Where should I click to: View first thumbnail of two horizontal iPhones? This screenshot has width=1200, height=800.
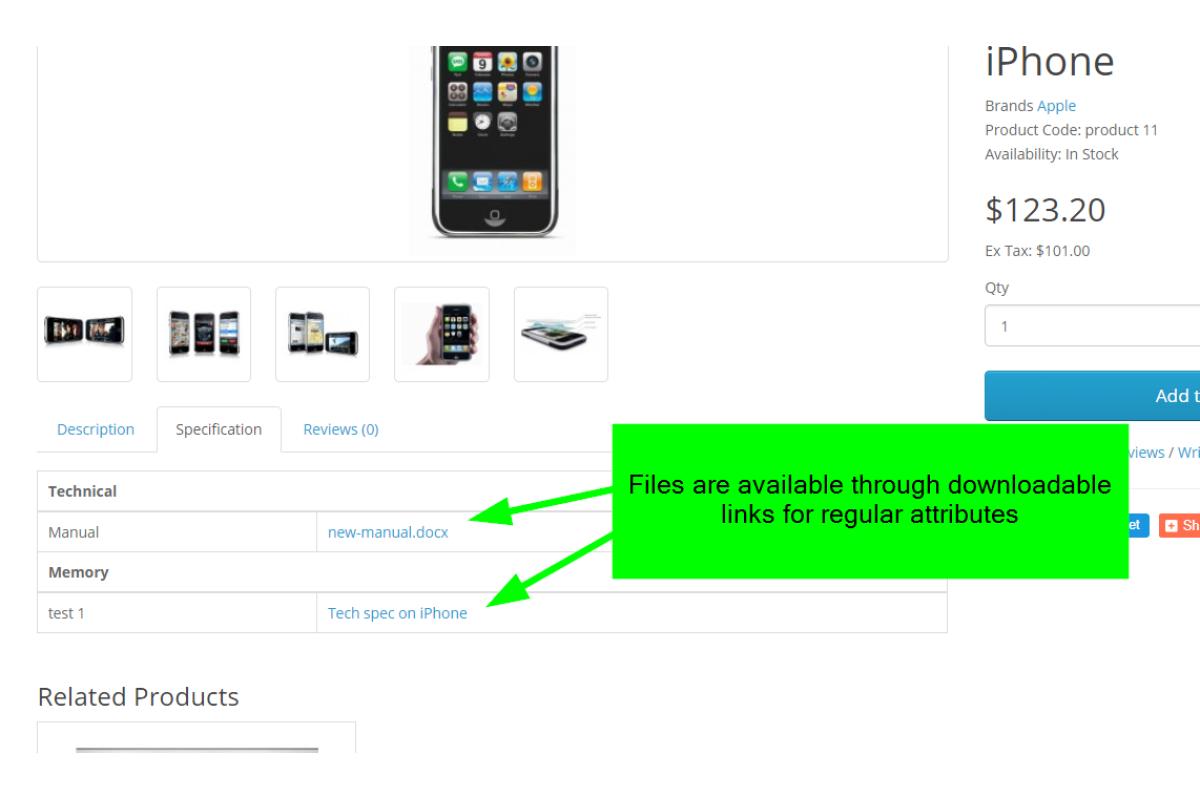coord(85,334)
